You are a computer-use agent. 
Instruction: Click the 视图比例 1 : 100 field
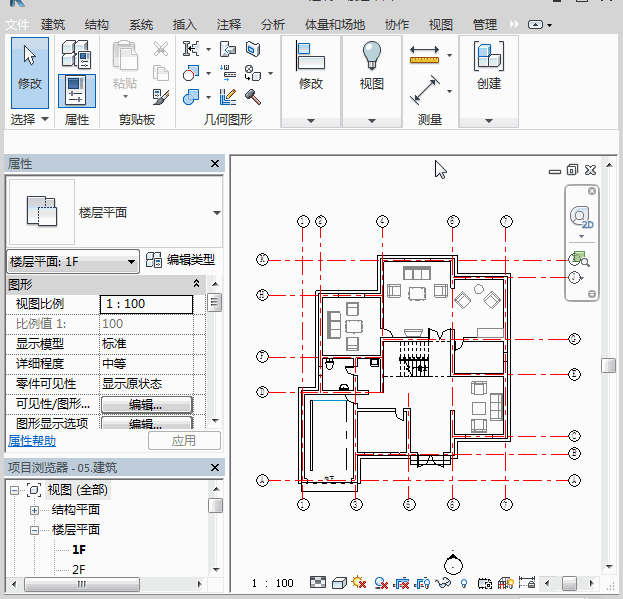(146, 304)
